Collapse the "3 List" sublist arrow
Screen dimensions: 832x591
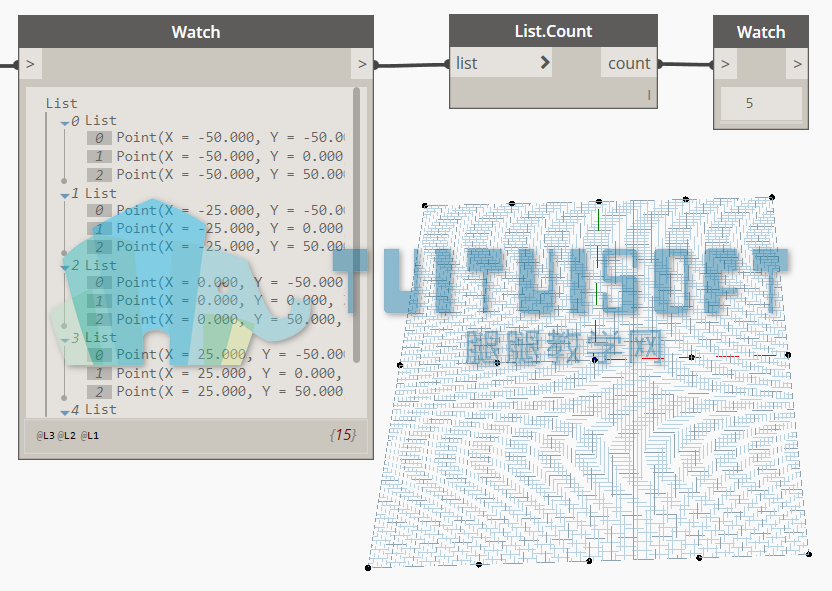click(x=65, y=340)
